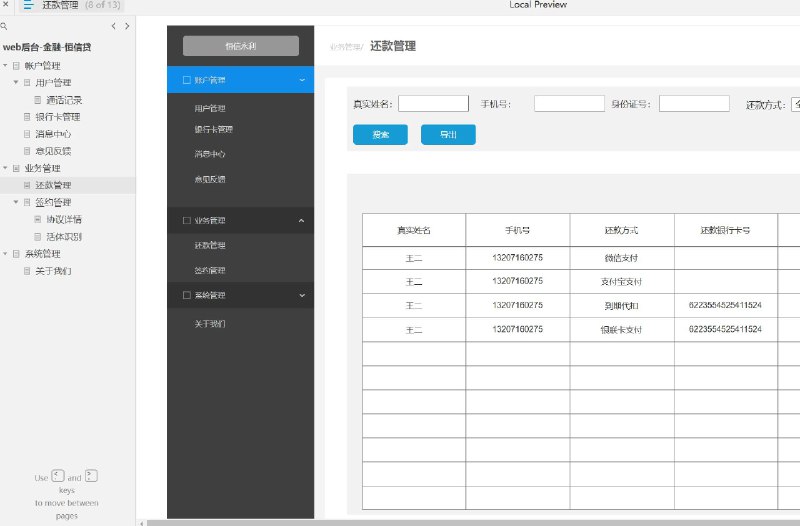This screenshot has height=526, width=800.
Task: Open 银行卡管理 in dark sidebar menu
Action: [x=213, y=130]
